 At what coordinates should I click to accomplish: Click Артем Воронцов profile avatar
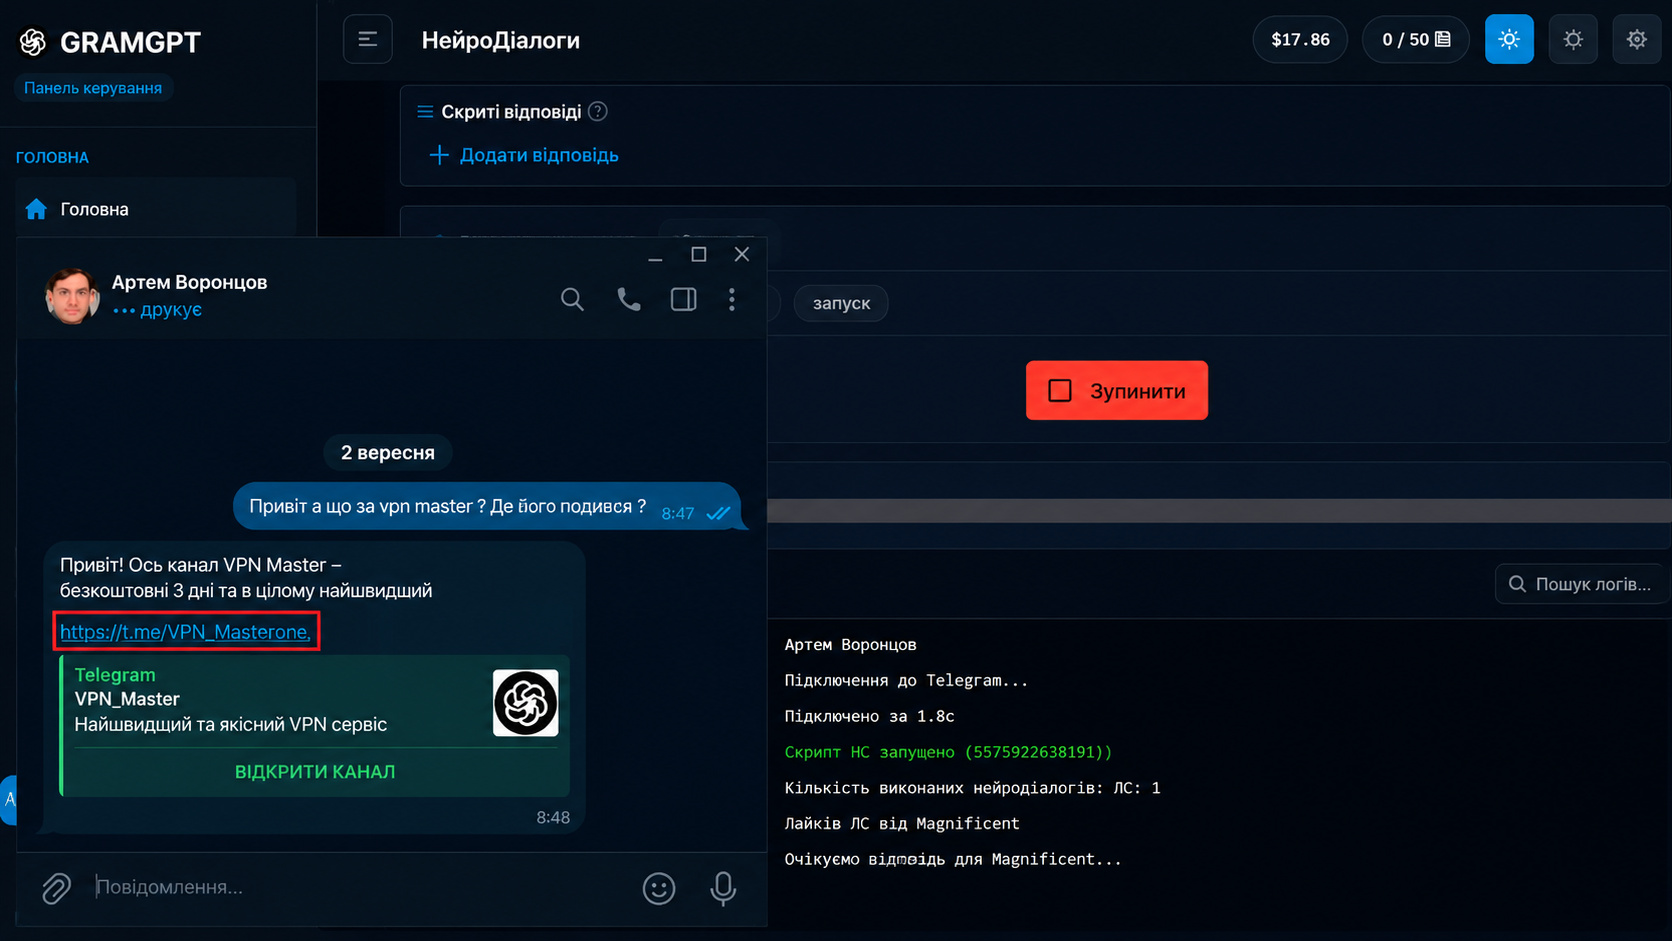(x=72, y=296)
